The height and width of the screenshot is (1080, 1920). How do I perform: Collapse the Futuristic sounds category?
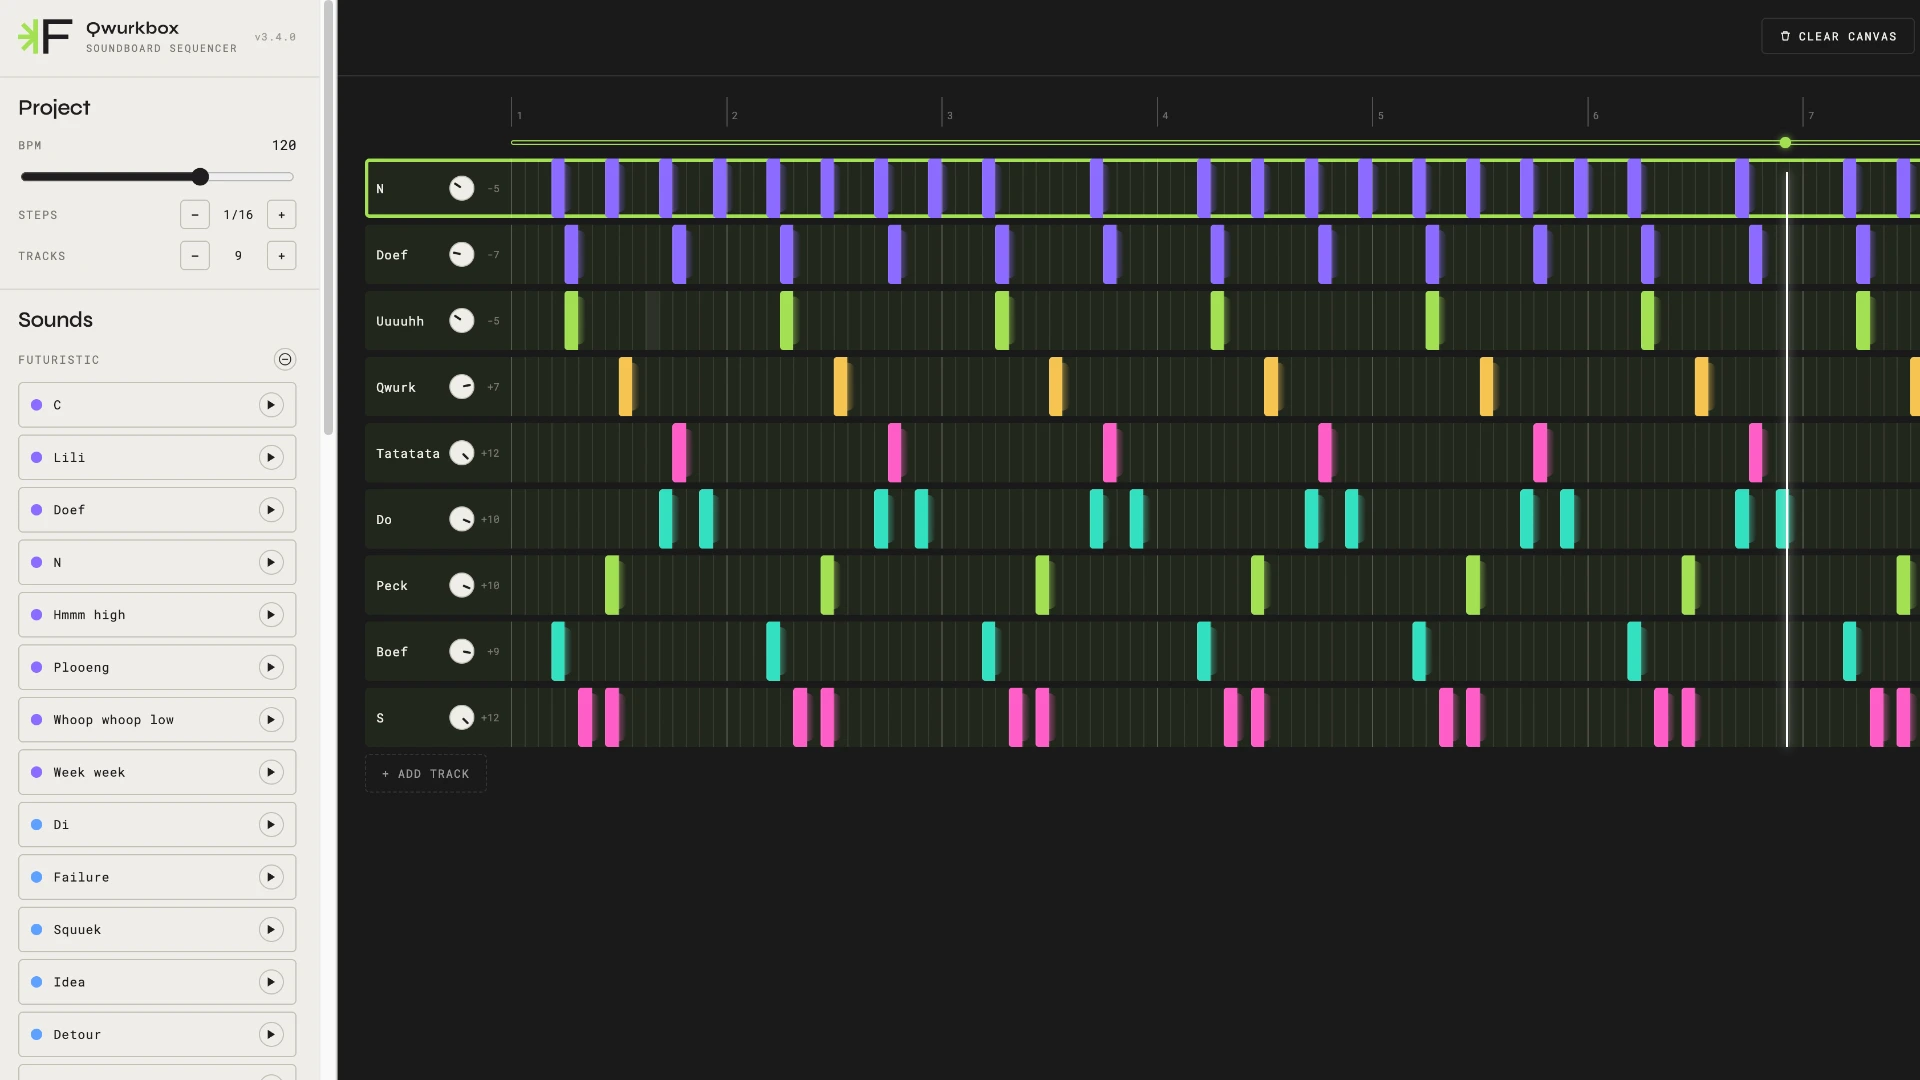point(285,360)
